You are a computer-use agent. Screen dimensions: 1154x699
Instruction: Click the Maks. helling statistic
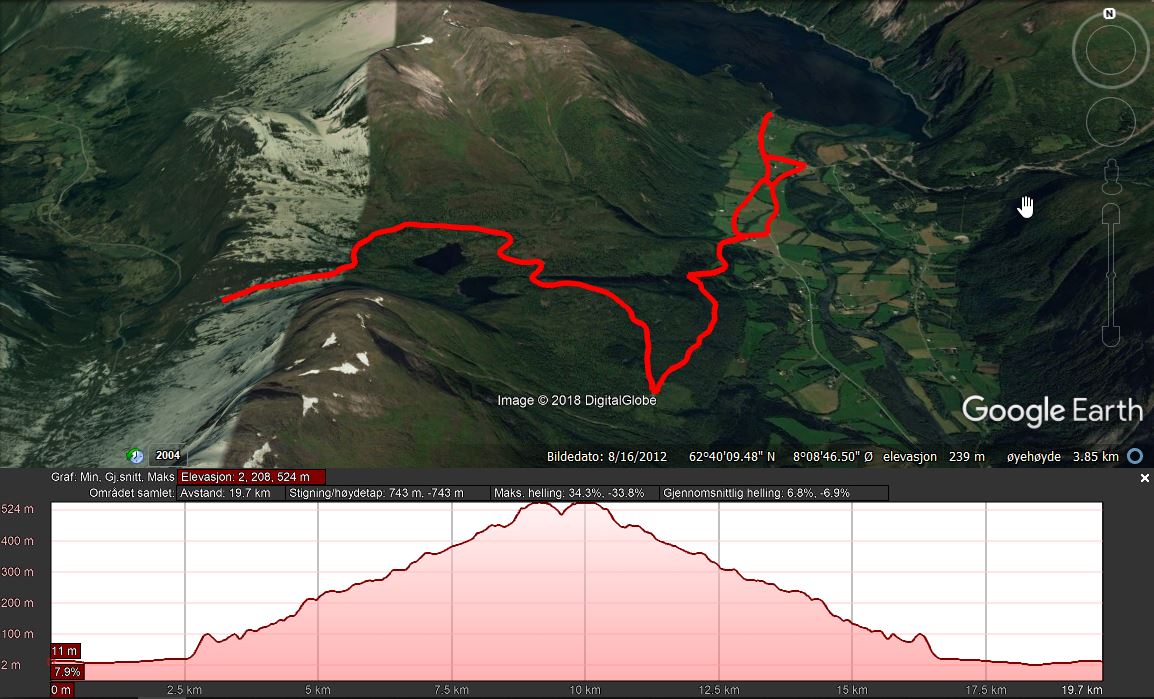click(x=575, y=493)
